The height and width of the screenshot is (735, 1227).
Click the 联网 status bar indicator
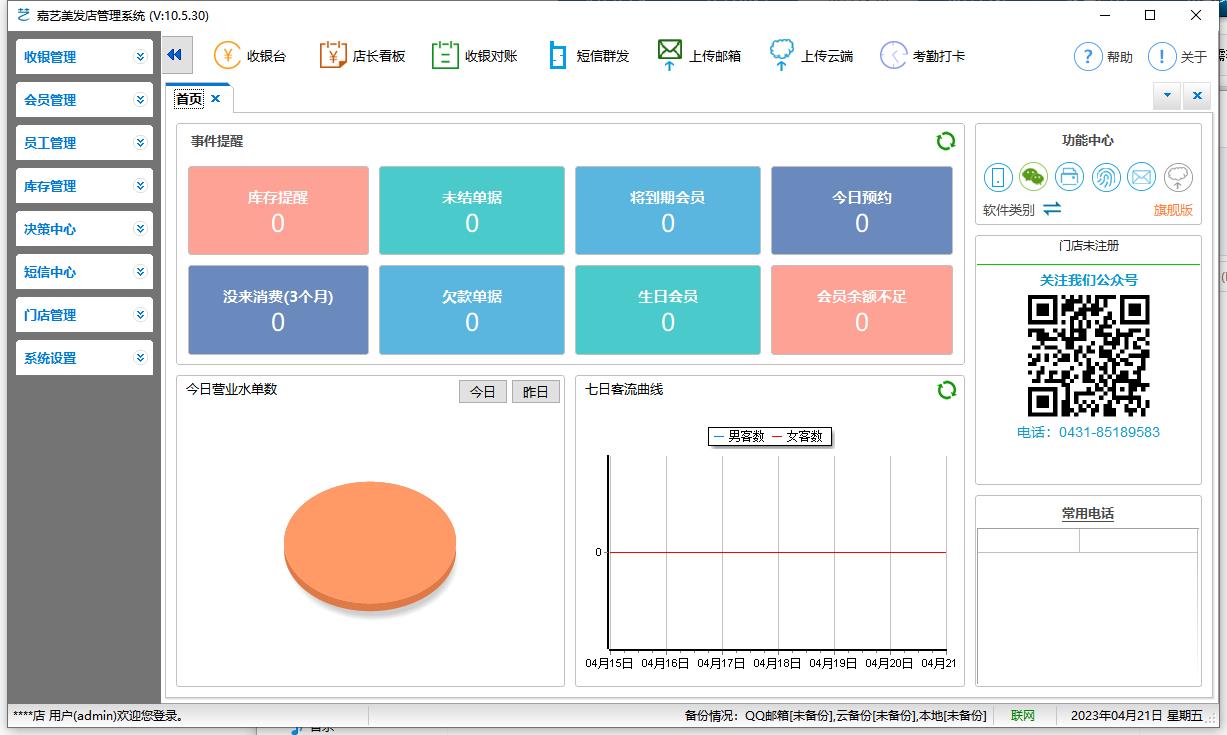coord(1023,716)
